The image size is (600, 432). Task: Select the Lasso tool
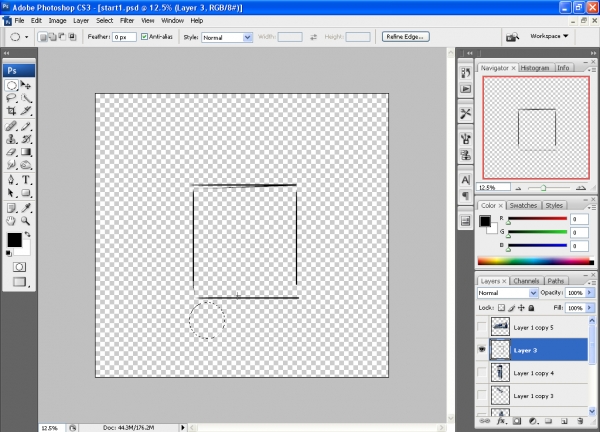coord(11,98)
